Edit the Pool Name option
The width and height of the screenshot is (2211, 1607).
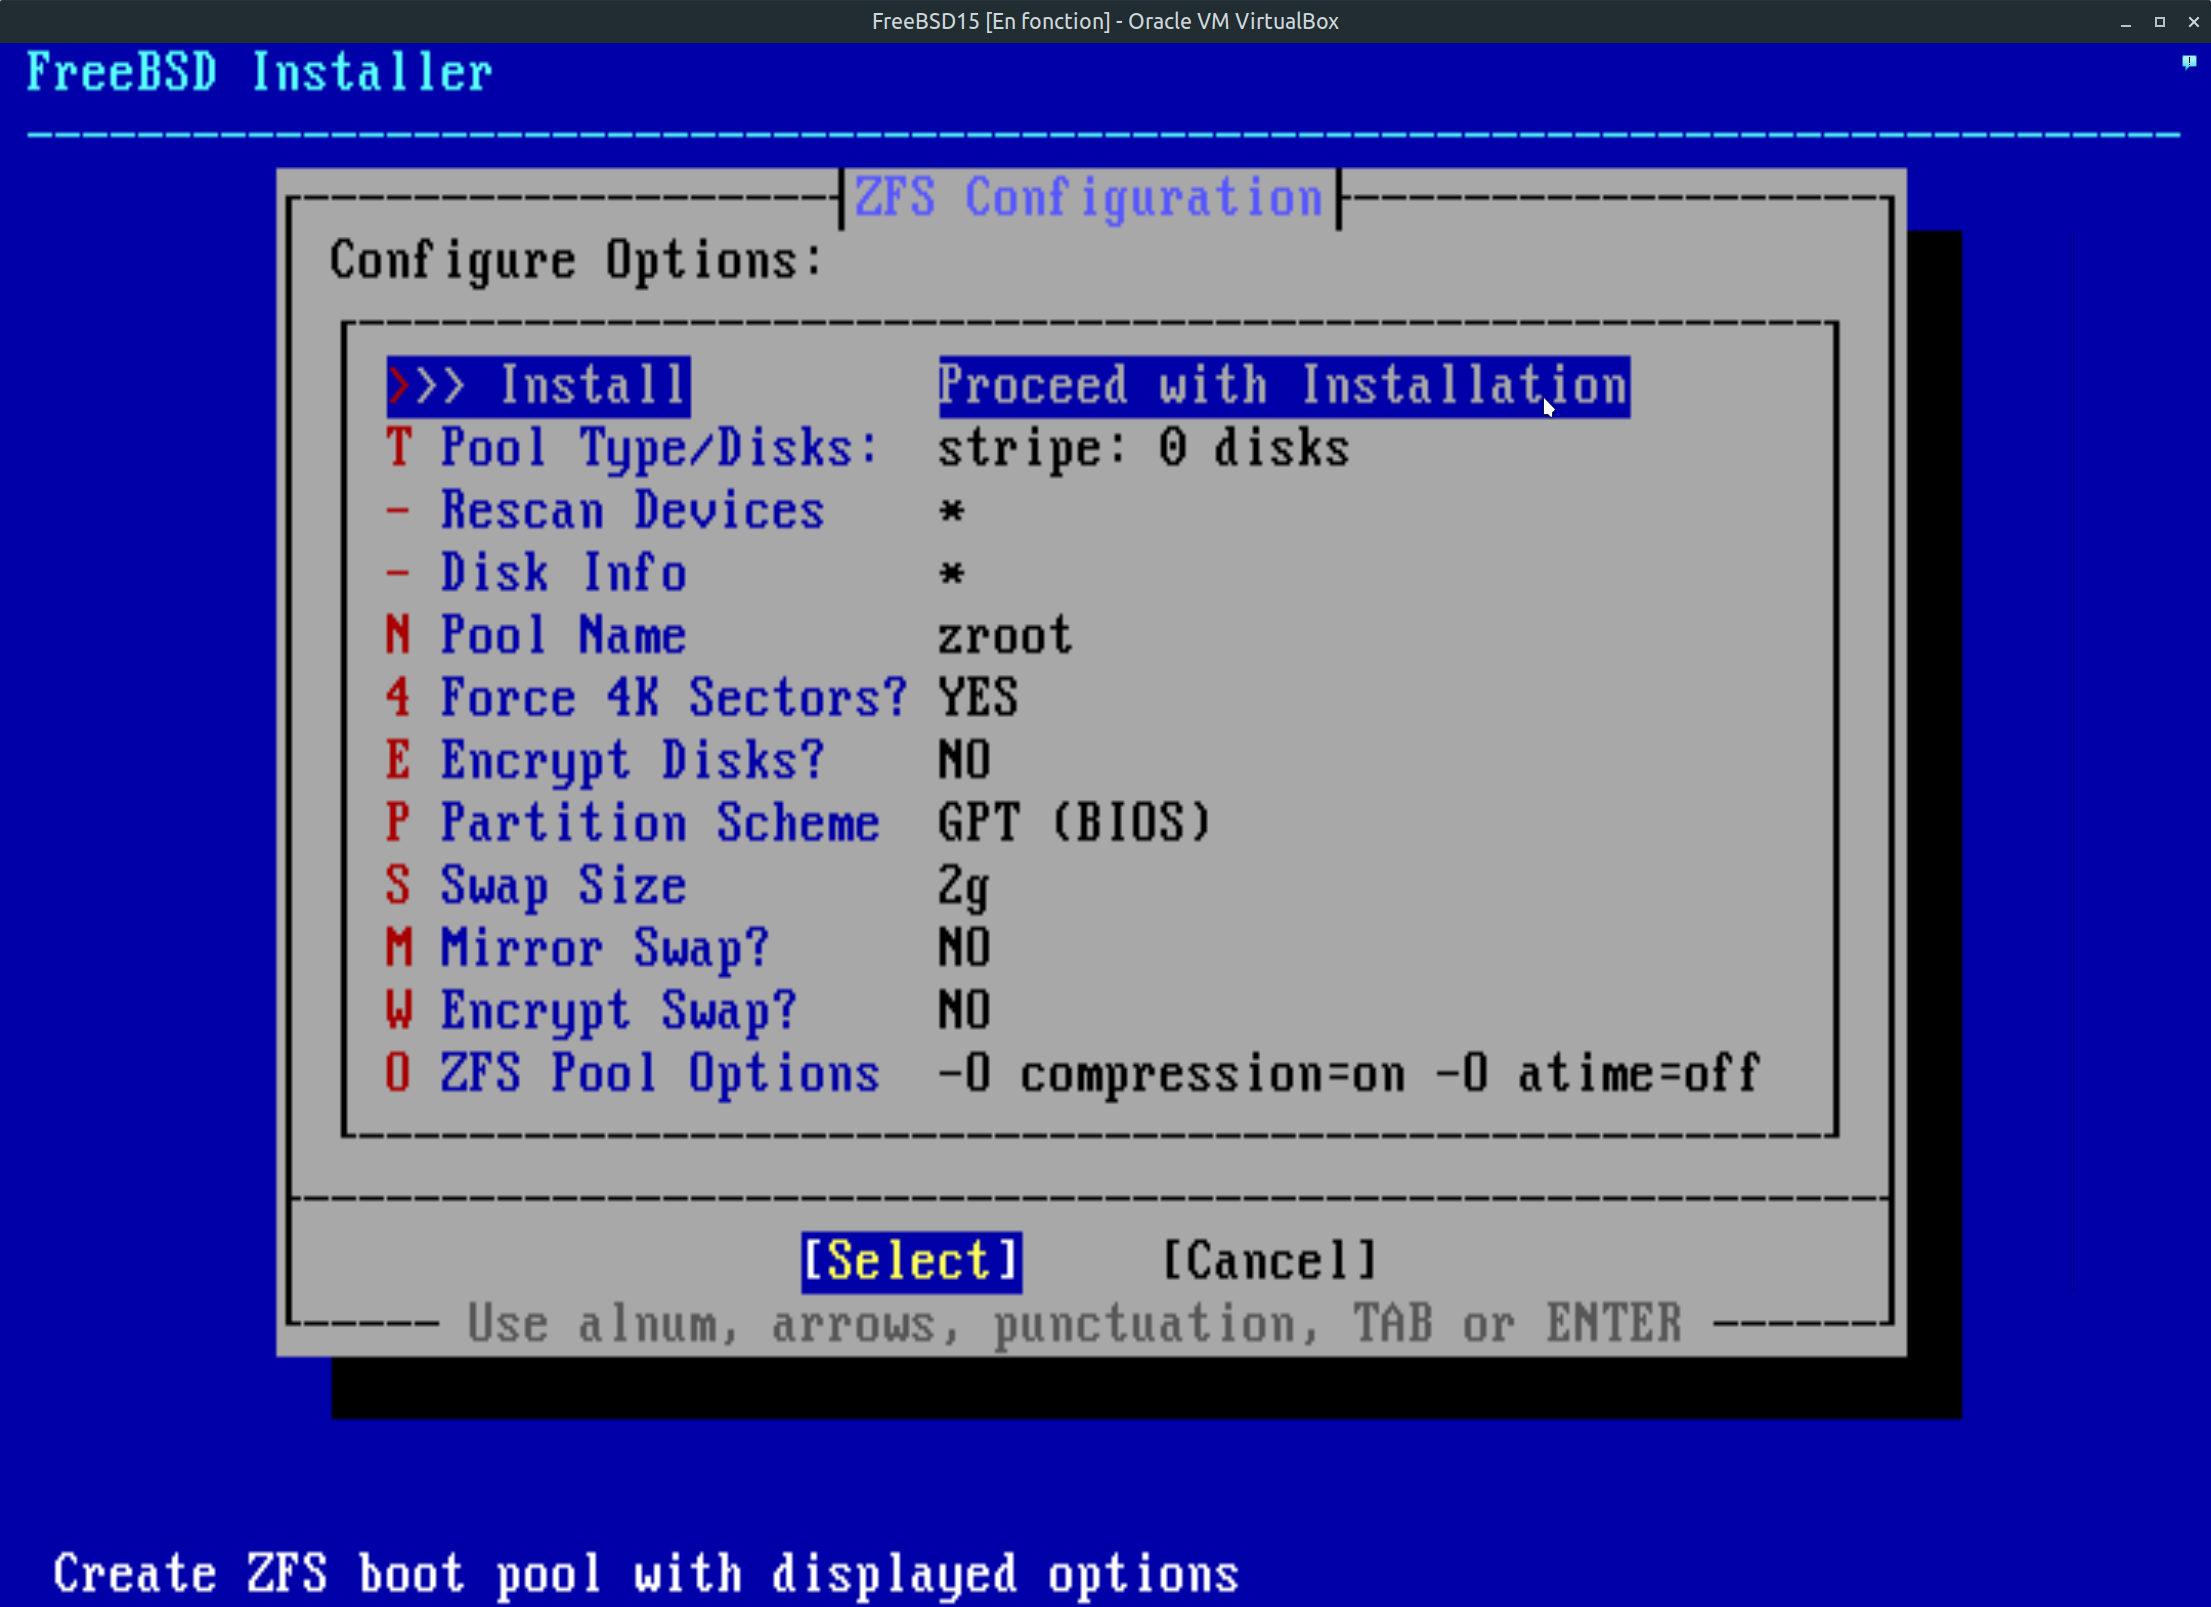coord(563,636)
